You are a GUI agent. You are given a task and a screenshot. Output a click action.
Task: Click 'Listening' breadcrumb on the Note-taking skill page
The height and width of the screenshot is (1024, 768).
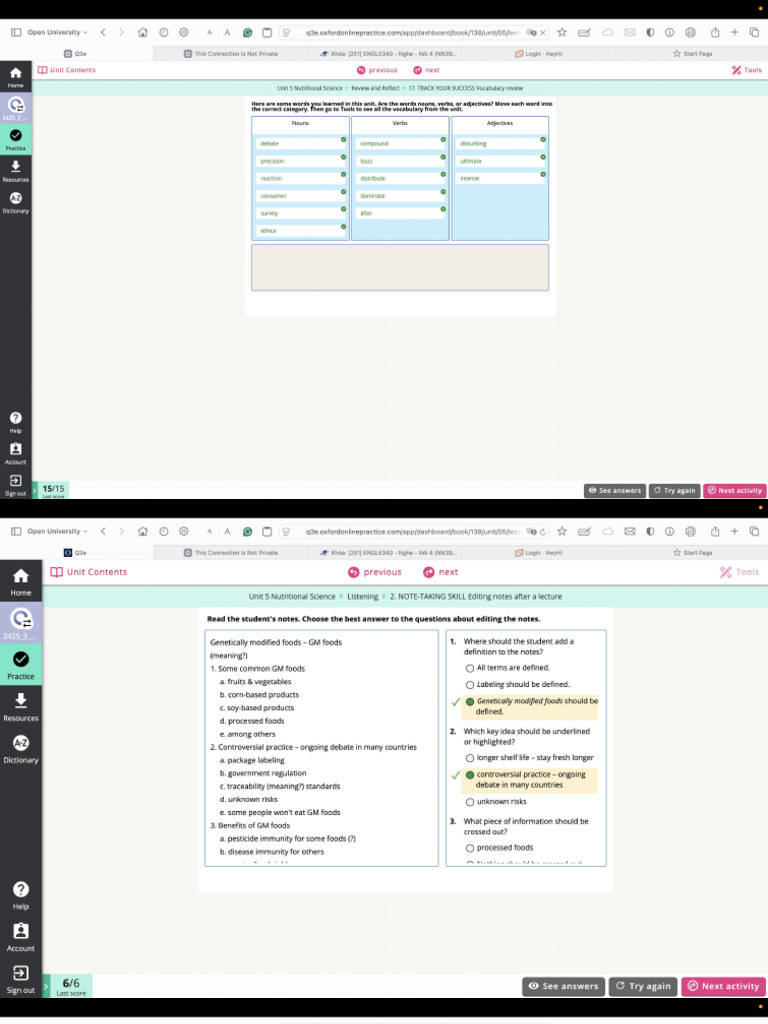point(362,596)
